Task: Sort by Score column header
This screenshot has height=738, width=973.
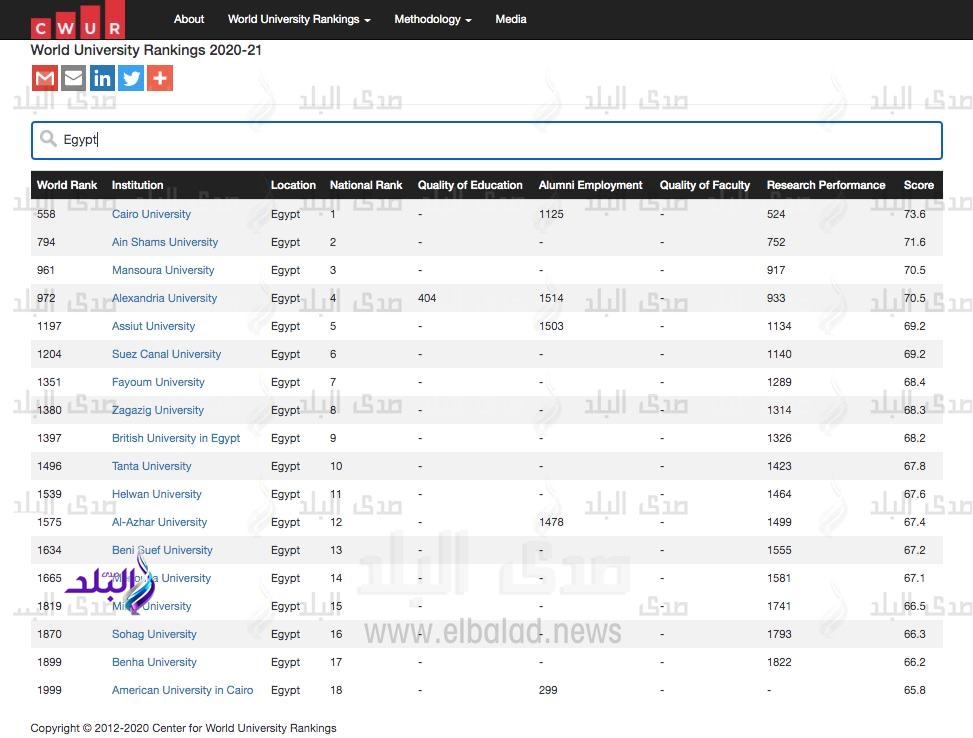Action: (x=918, y=185)
